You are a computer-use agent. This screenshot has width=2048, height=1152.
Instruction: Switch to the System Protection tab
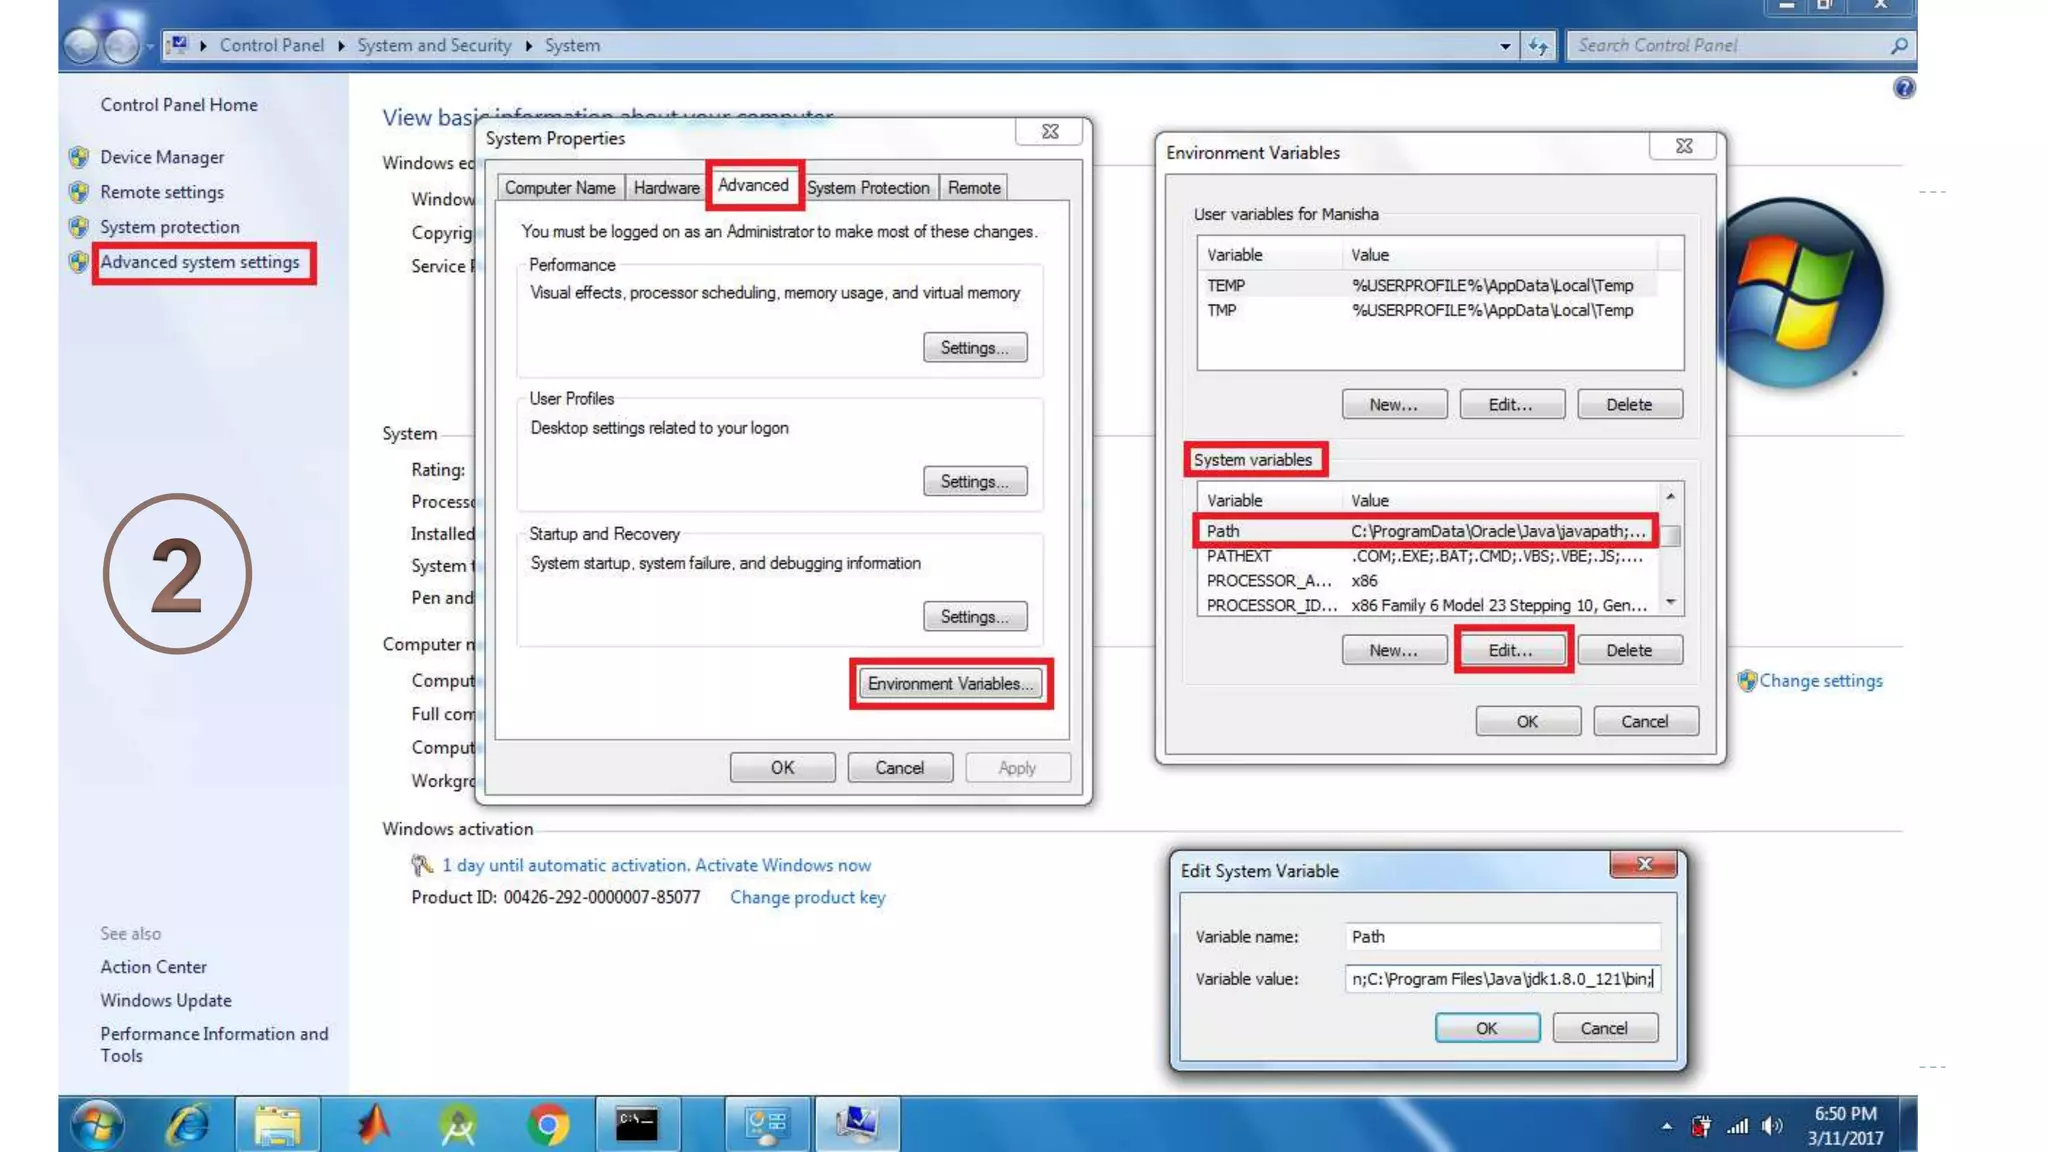coord(868,188)
